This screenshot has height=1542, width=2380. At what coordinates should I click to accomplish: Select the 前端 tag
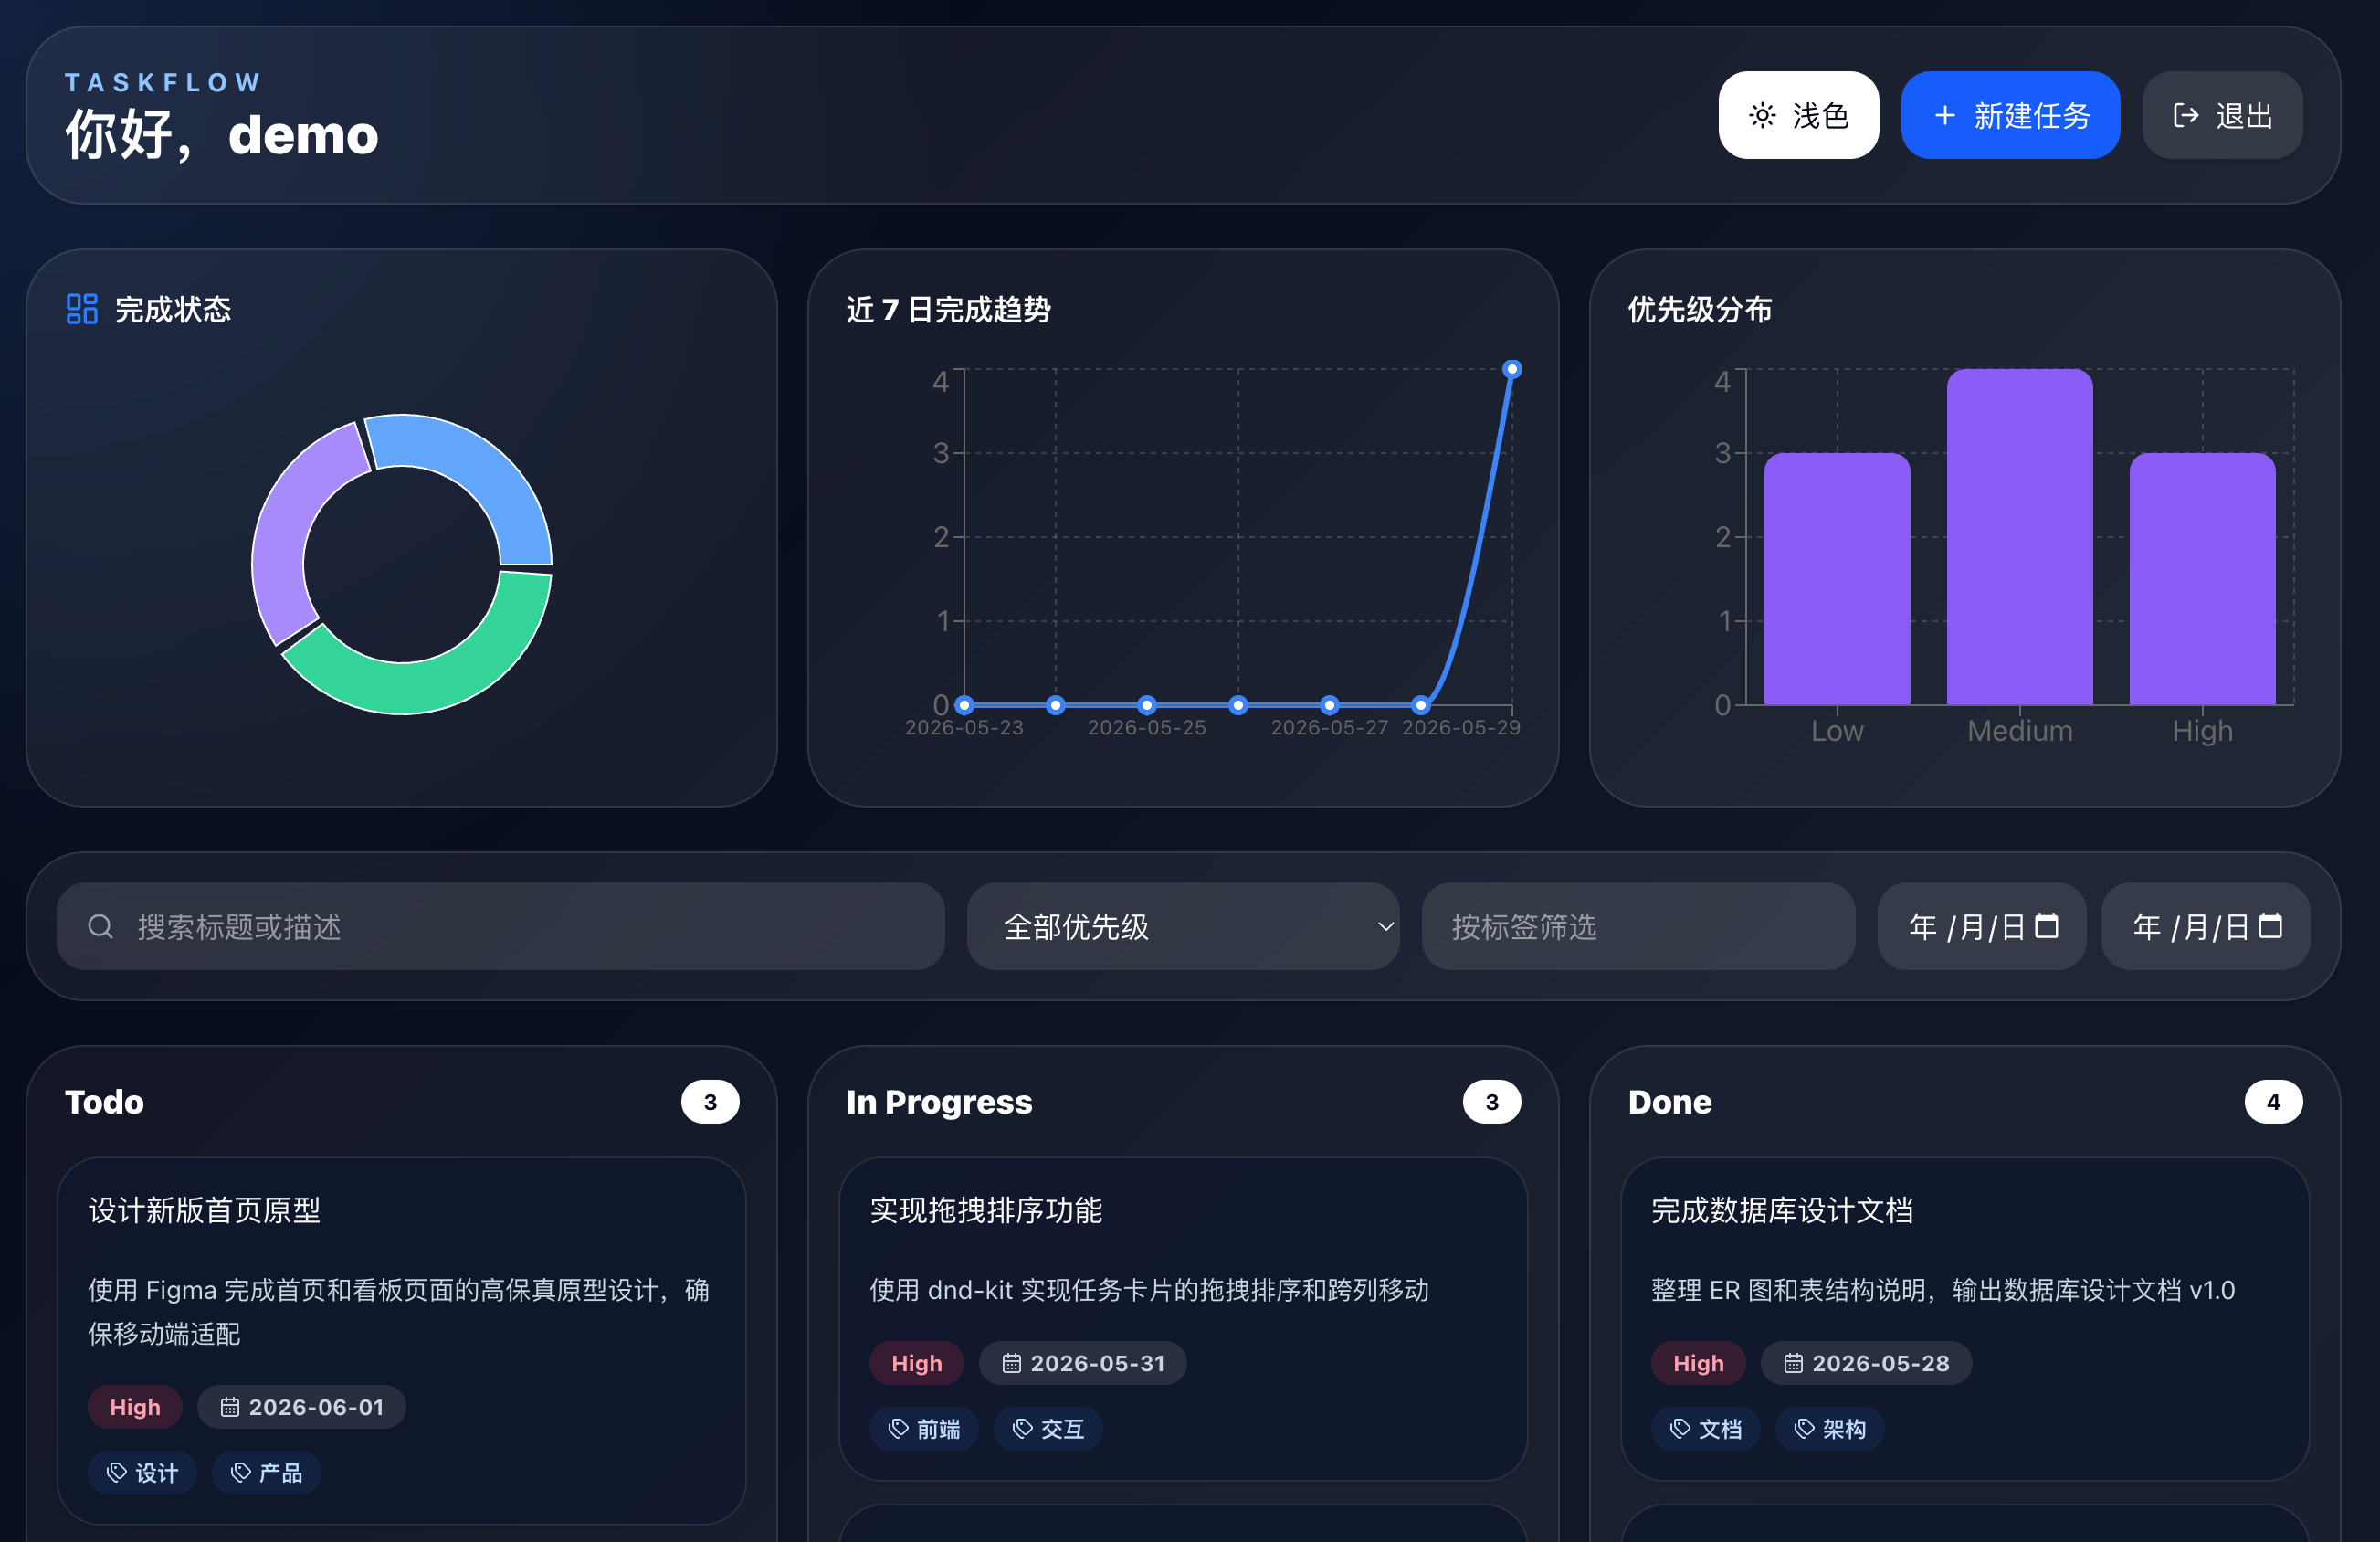point(924,1428)
